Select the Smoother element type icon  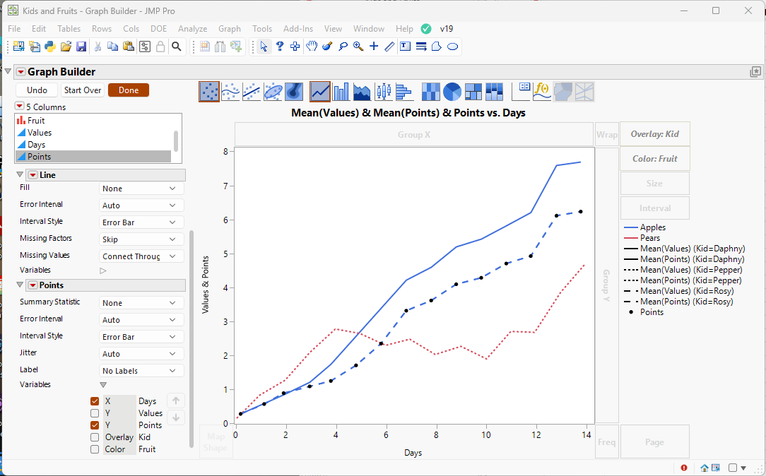[x=231, y=91]
